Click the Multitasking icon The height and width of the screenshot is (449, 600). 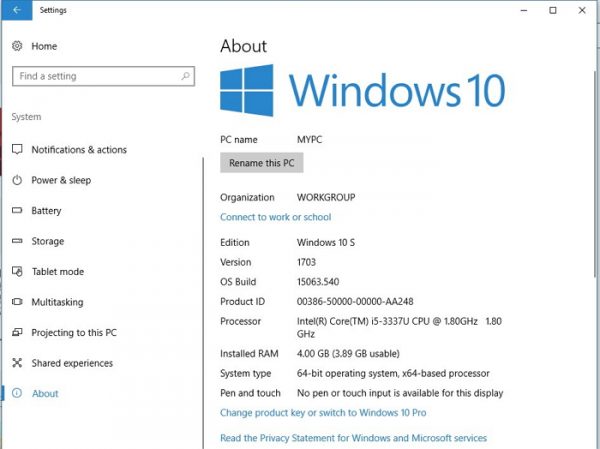pyautogui.click(x=17, y=302)
